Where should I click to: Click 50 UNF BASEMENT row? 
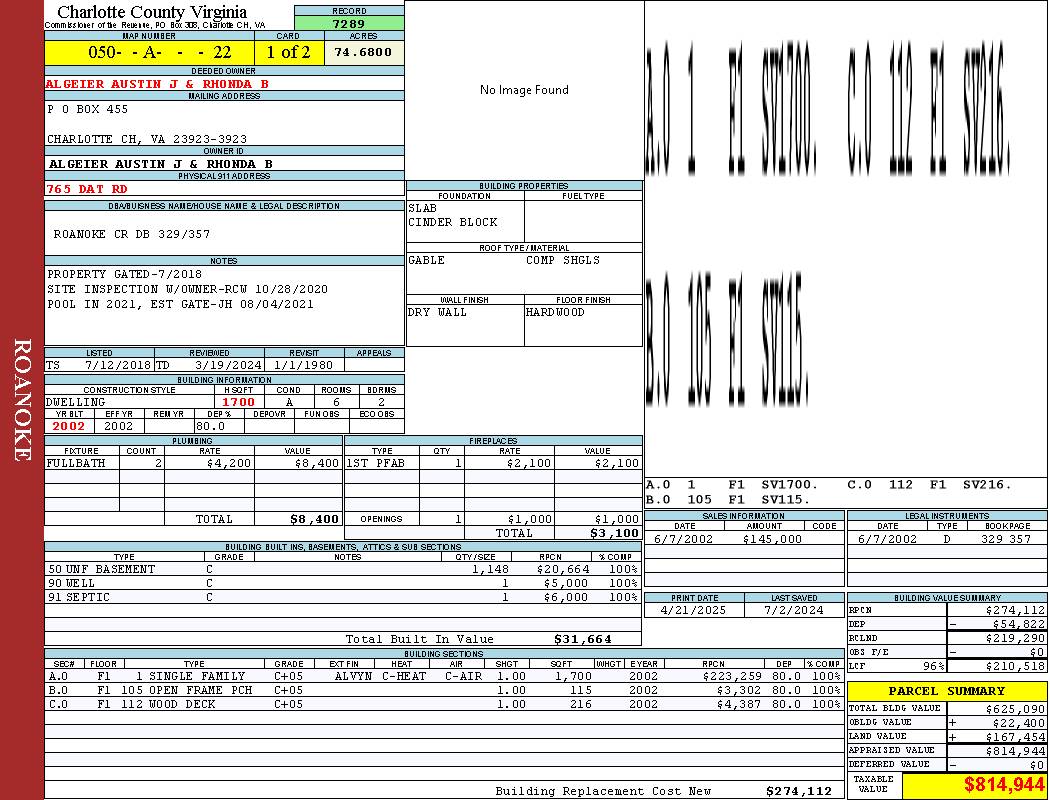tap(343, 570)
